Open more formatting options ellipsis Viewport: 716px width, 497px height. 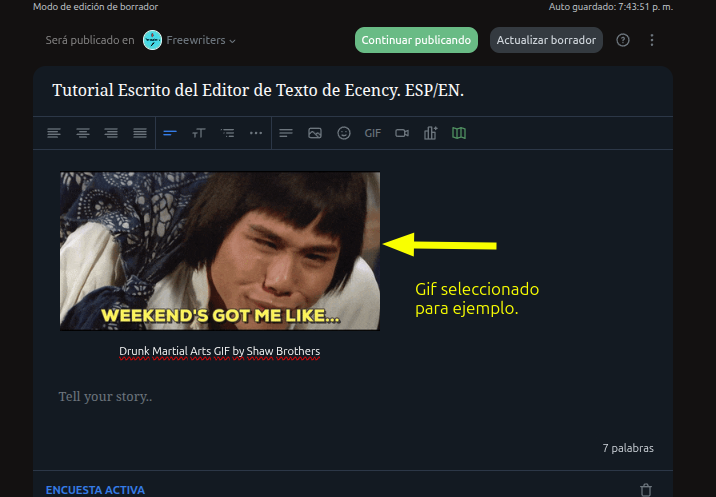pyautogui.click(x=256, y=133)
